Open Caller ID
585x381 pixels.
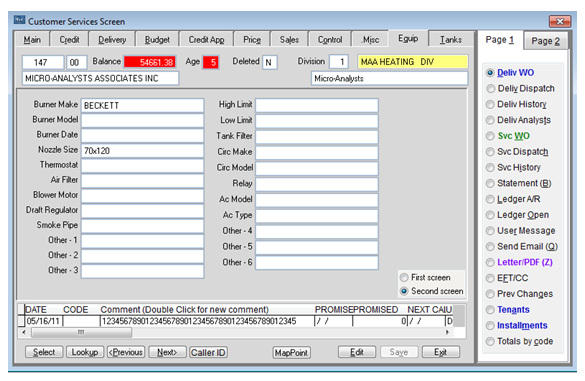coord(208,352)
